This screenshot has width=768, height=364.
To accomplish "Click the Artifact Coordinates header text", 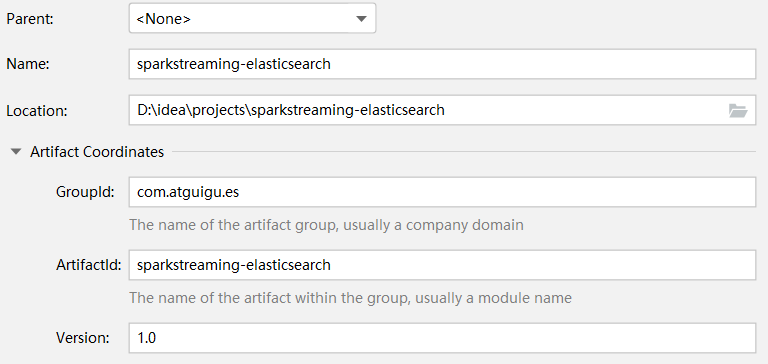I will click(97, 152).
